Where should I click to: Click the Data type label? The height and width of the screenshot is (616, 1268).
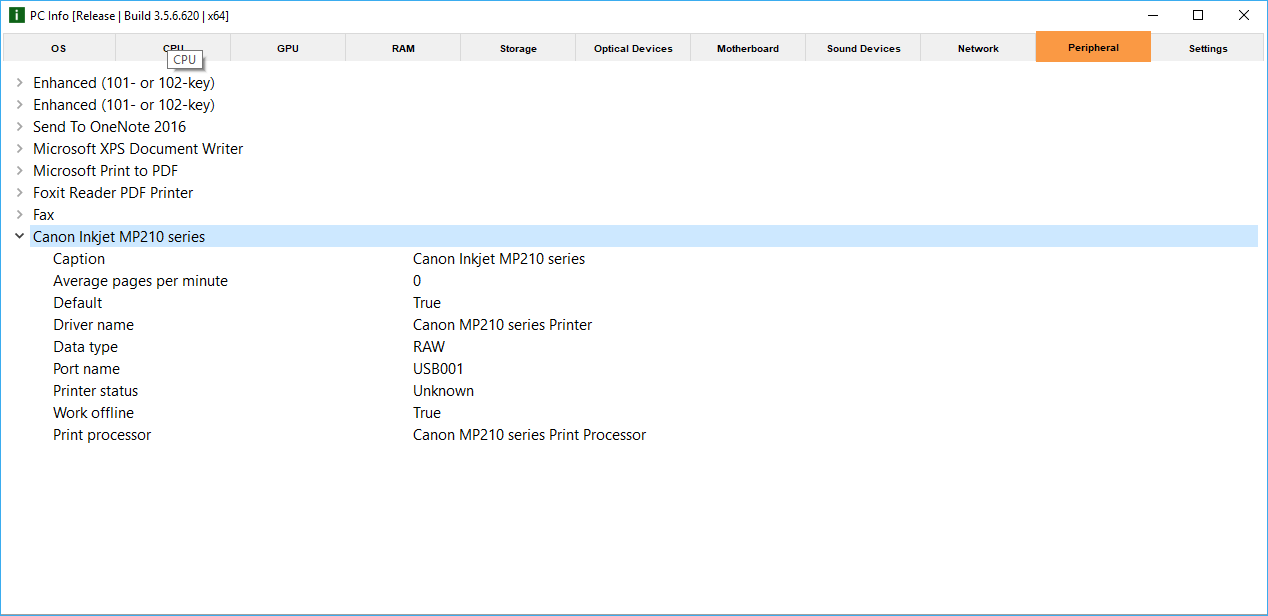coord(85,347)
